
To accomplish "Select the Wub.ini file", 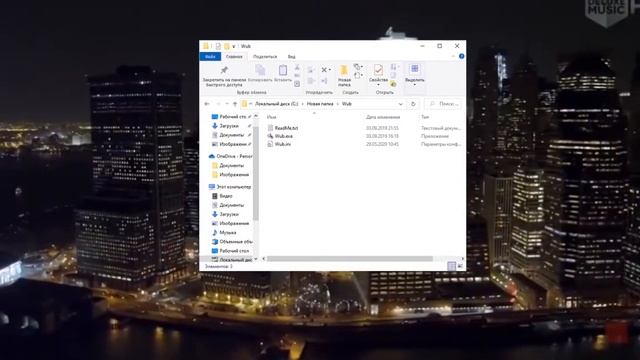I will 279,144.
